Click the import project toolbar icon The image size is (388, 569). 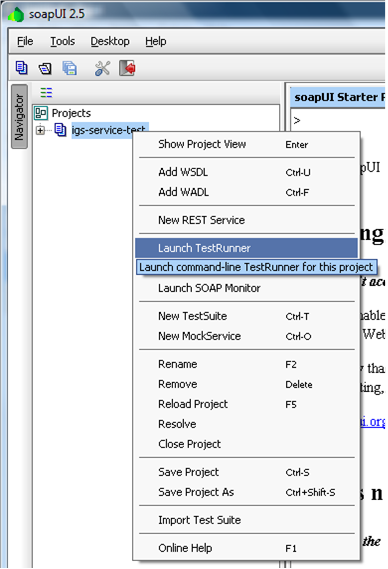click(45, 68)
